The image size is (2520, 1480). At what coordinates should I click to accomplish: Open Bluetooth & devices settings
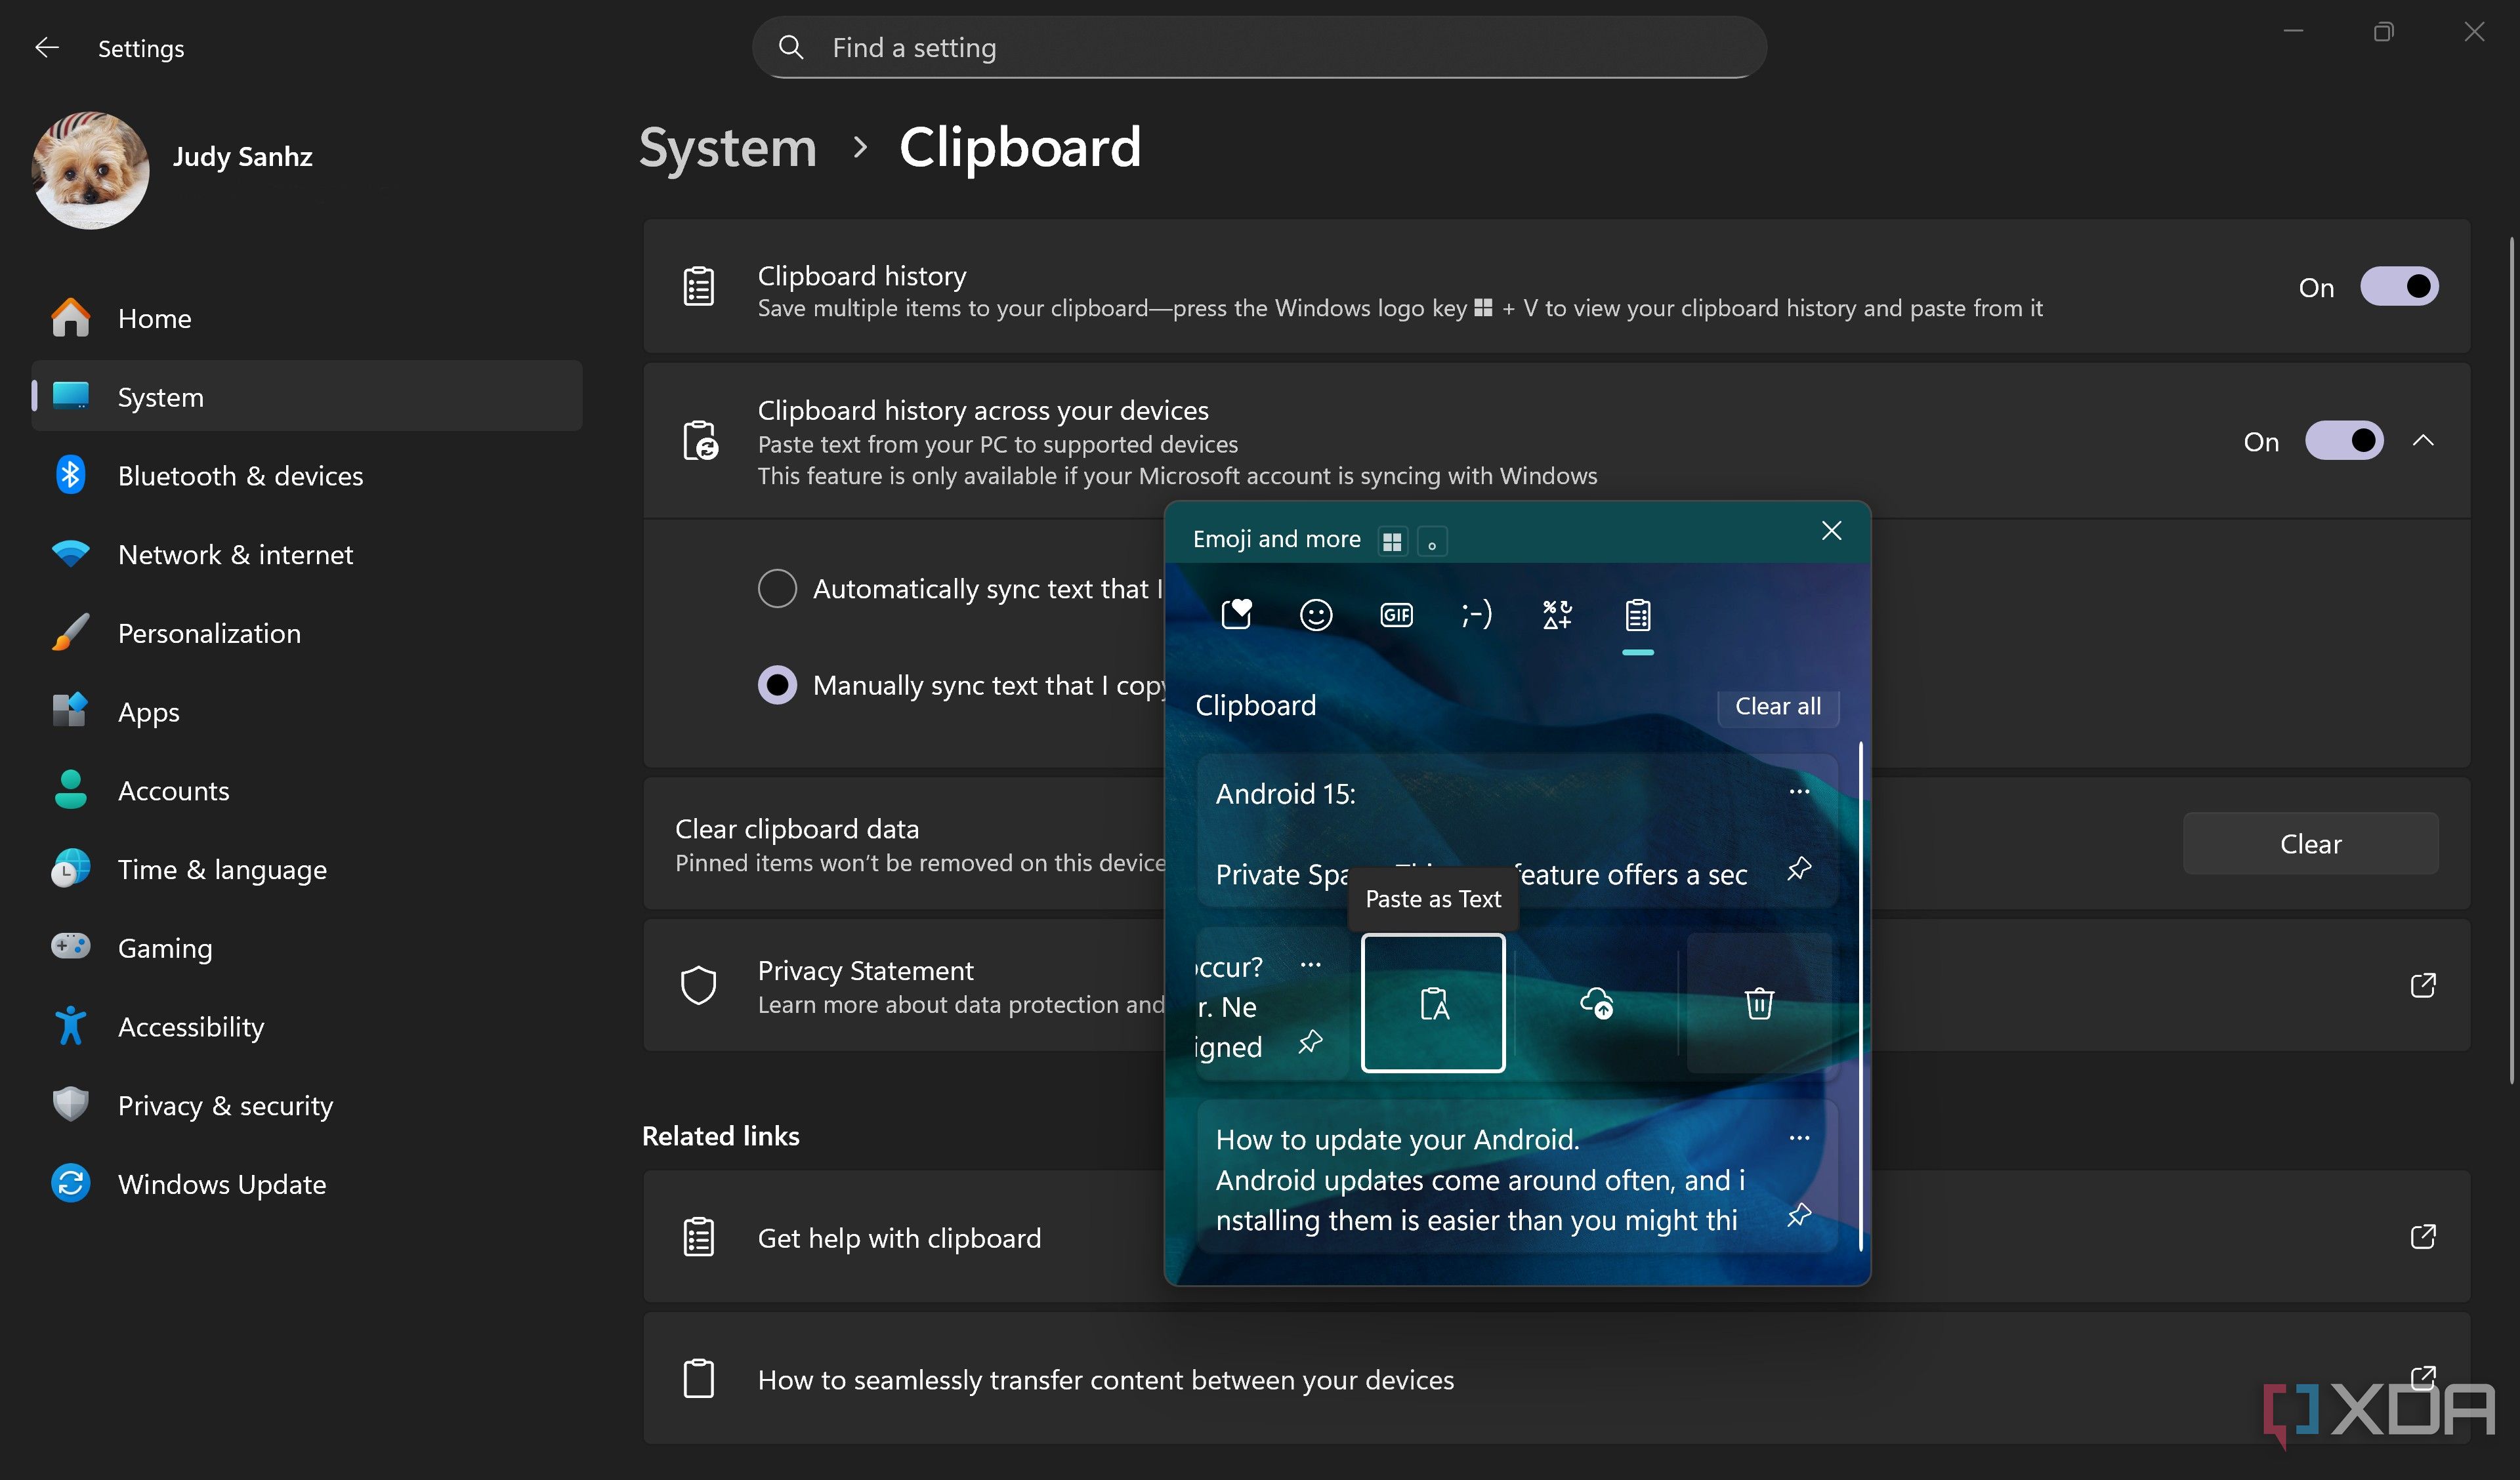pos(307,475)
